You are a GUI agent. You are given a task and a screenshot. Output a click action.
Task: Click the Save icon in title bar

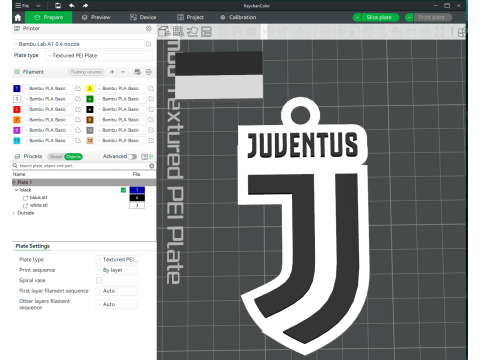click(x=58, y=5)
